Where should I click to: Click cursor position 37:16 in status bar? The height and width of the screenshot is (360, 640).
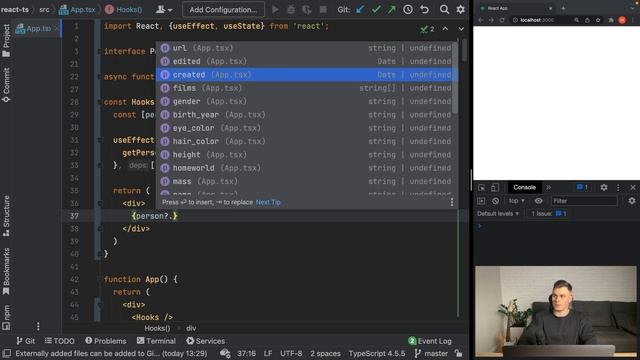(x=246, y=353)
